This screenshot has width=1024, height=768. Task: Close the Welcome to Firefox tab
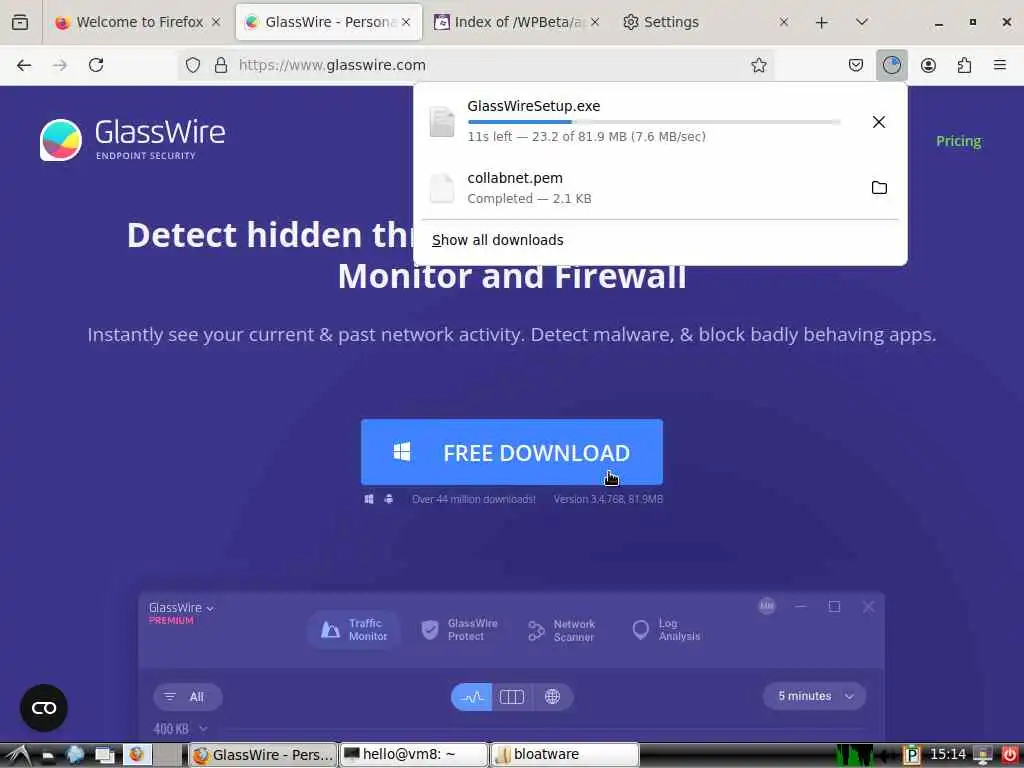(x=216, y=22)
